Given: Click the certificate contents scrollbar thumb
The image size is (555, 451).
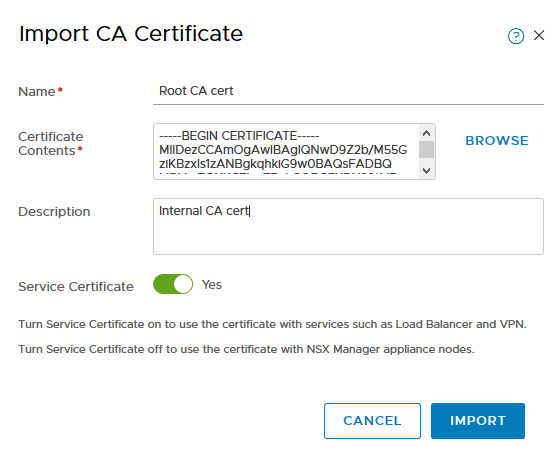Looking at the screenshot, I should 427,149.
